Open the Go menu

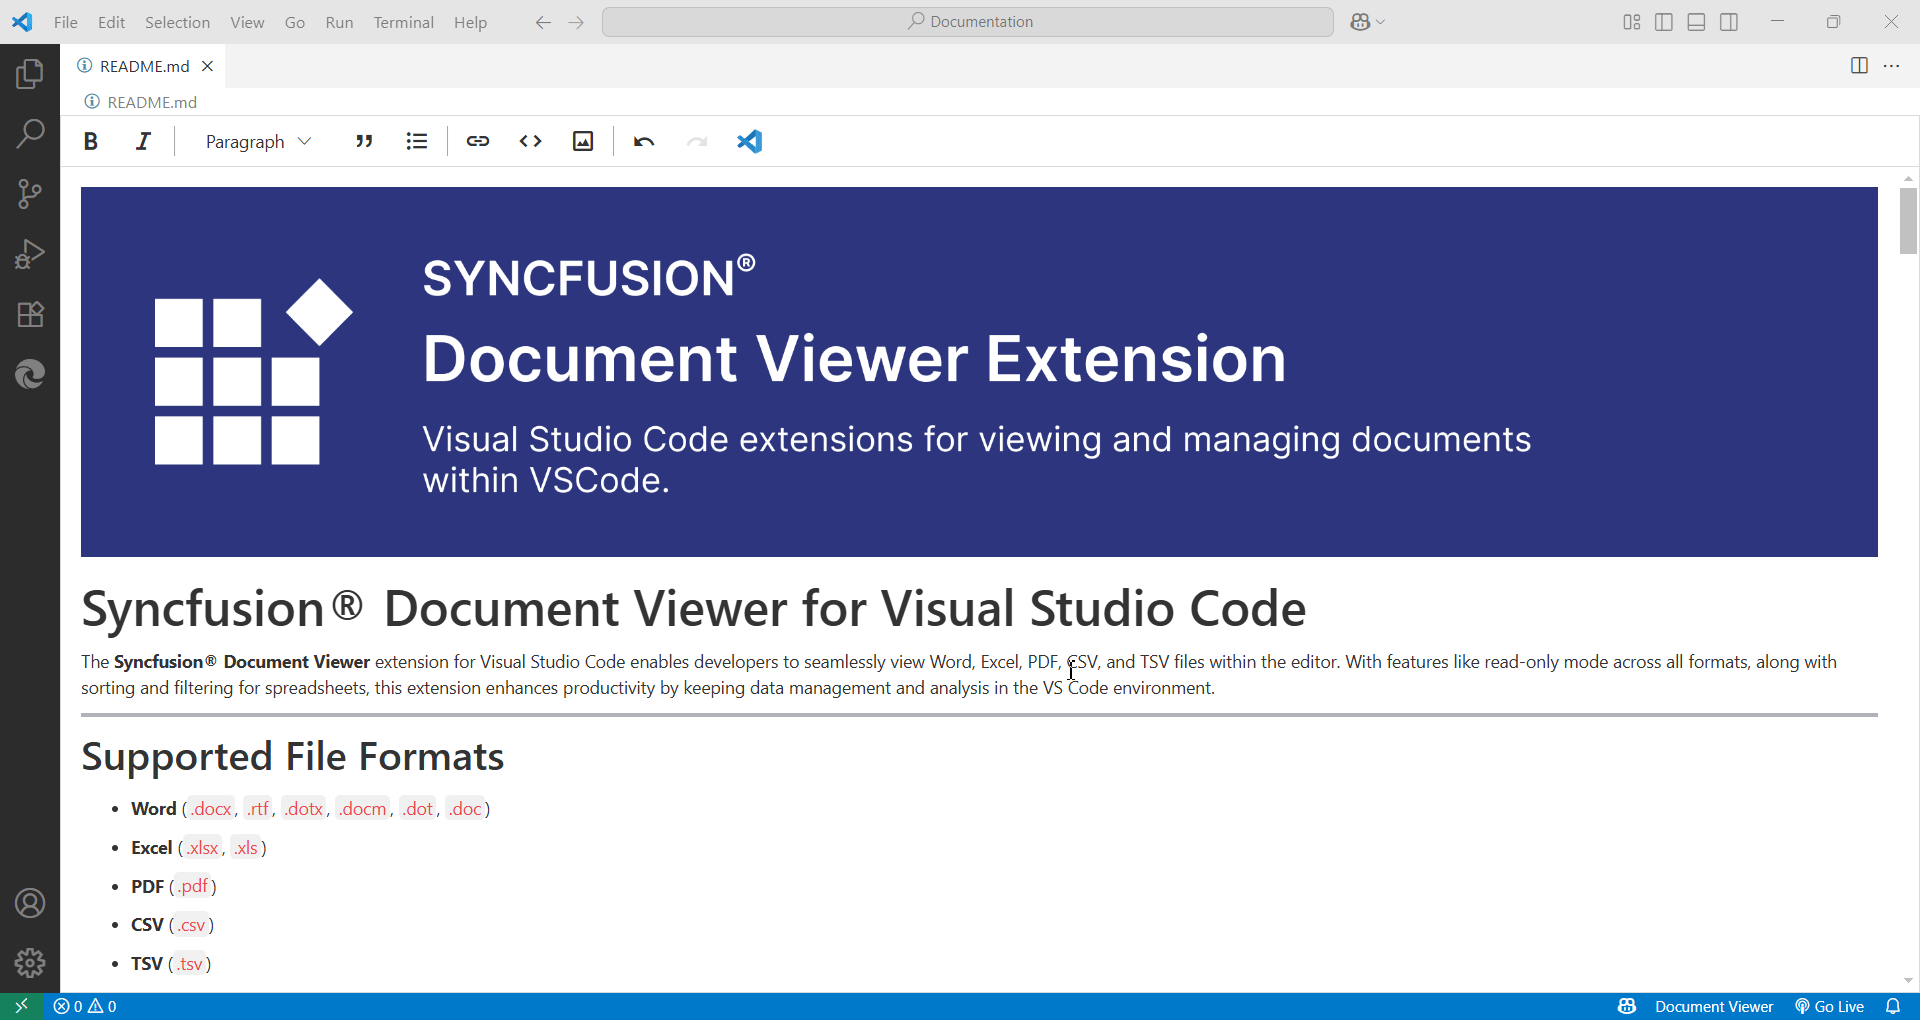point(294,22)
